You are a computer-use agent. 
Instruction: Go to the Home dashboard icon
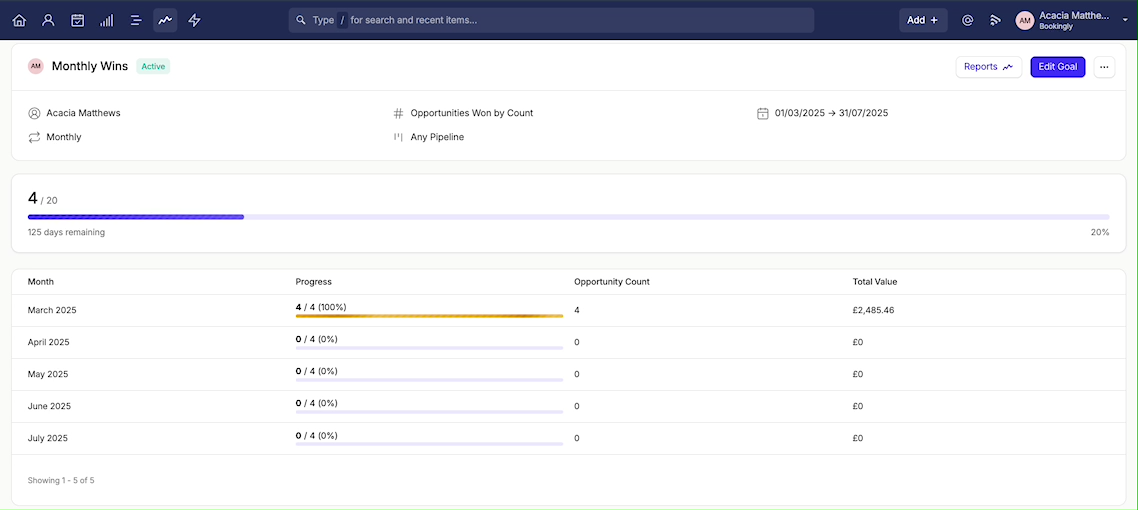click(x=19, y=20)
